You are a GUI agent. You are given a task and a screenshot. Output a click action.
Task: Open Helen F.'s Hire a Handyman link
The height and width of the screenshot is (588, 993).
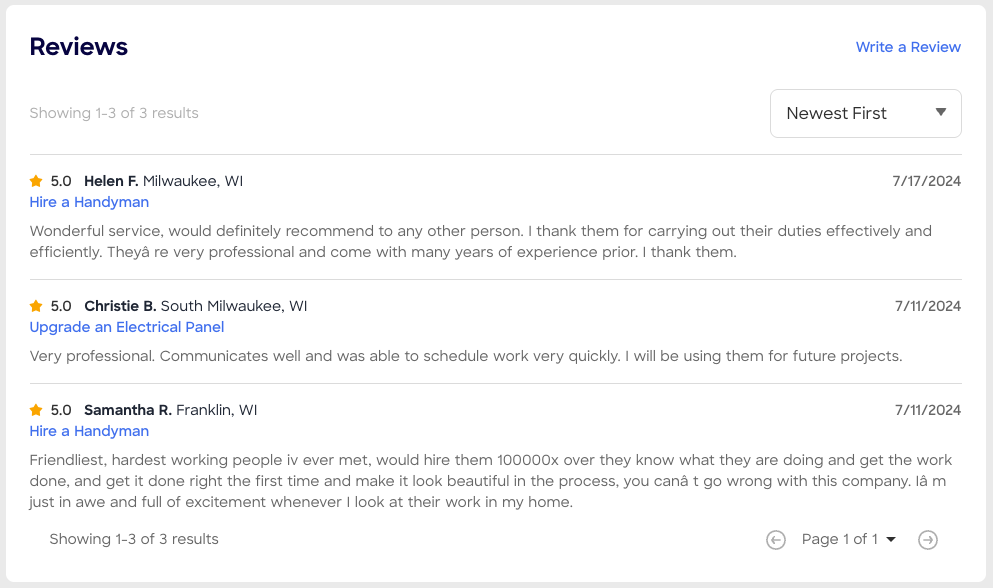[89, 202]
